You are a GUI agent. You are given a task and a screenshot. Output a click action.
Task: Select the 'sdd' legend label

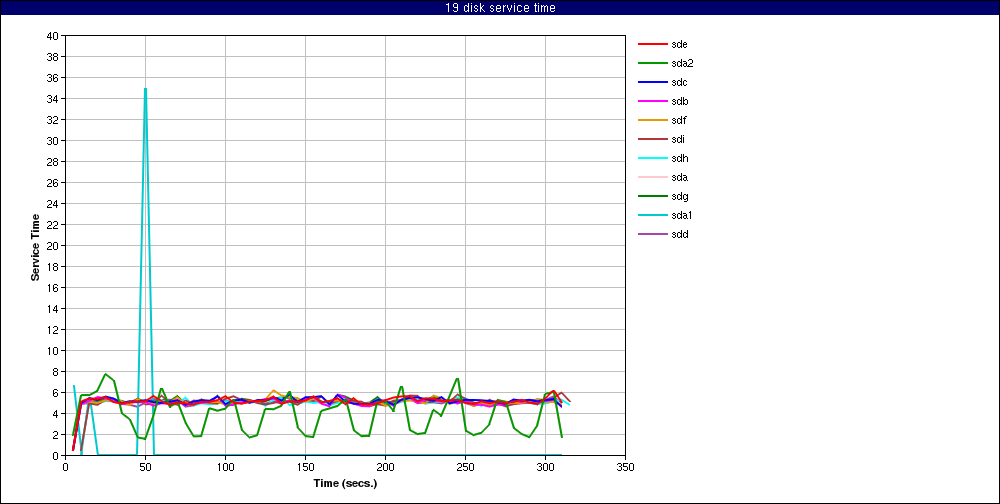point(679,234)
